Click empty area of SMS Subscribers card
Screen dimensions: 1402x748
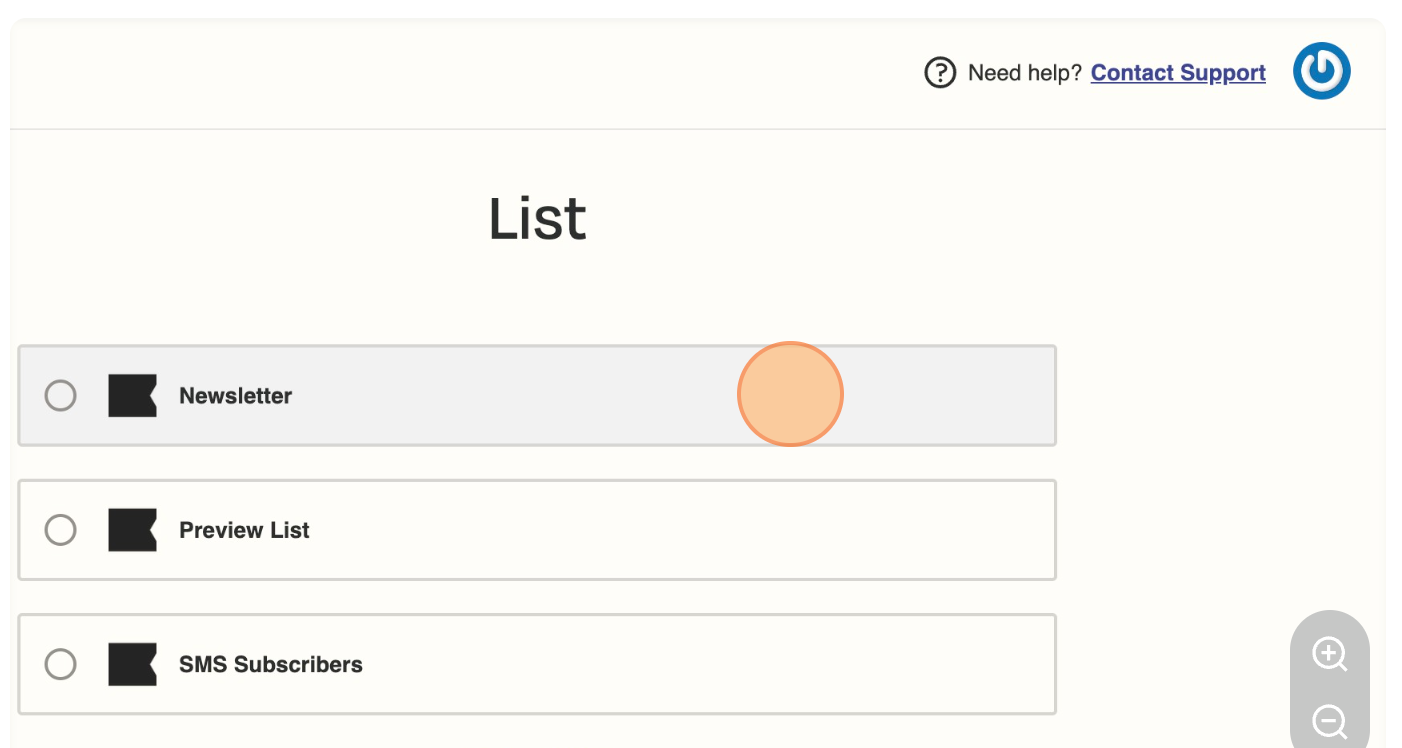(700, 664)
